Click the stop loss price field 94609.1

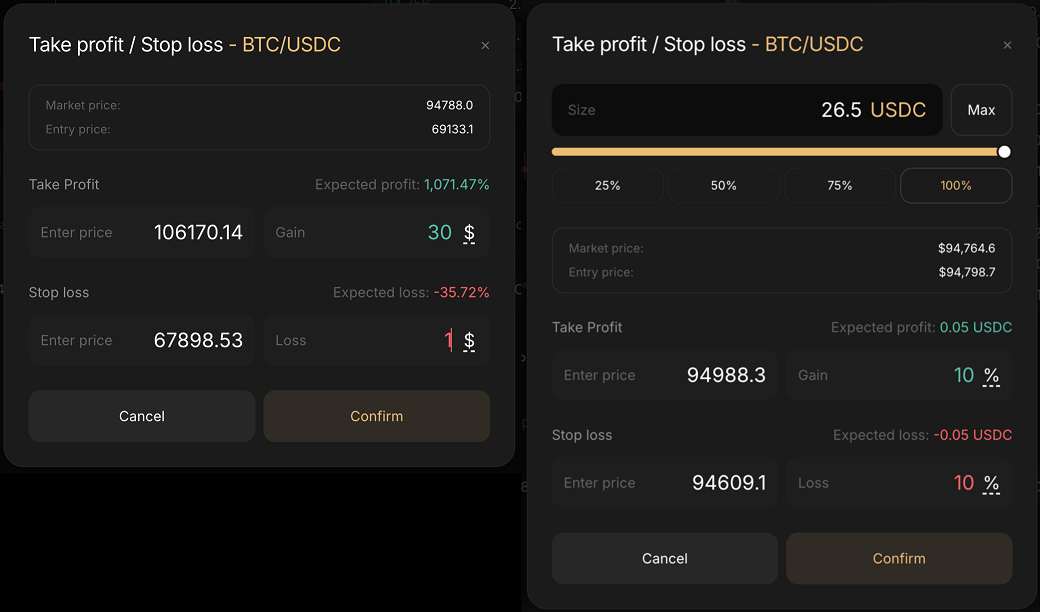[x=665, y=483]
